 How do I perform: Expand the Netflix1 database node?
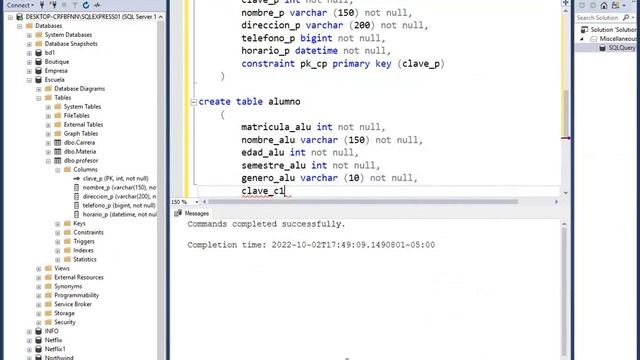[29, 349]
